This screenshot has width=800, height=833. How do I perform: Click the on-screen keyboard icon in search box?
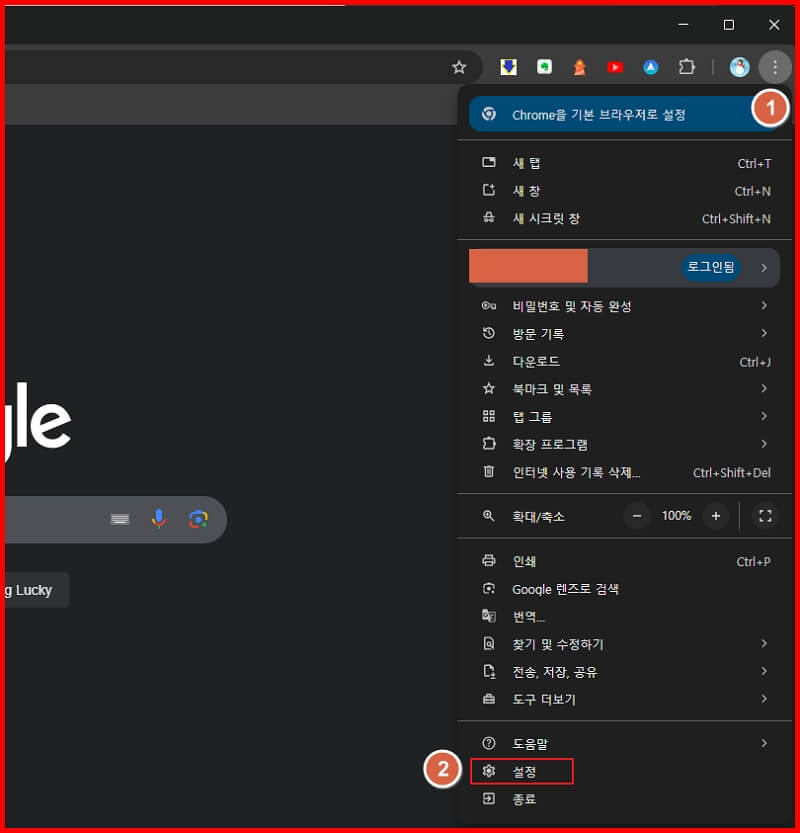pyautogui.click(x=120, y=519)
